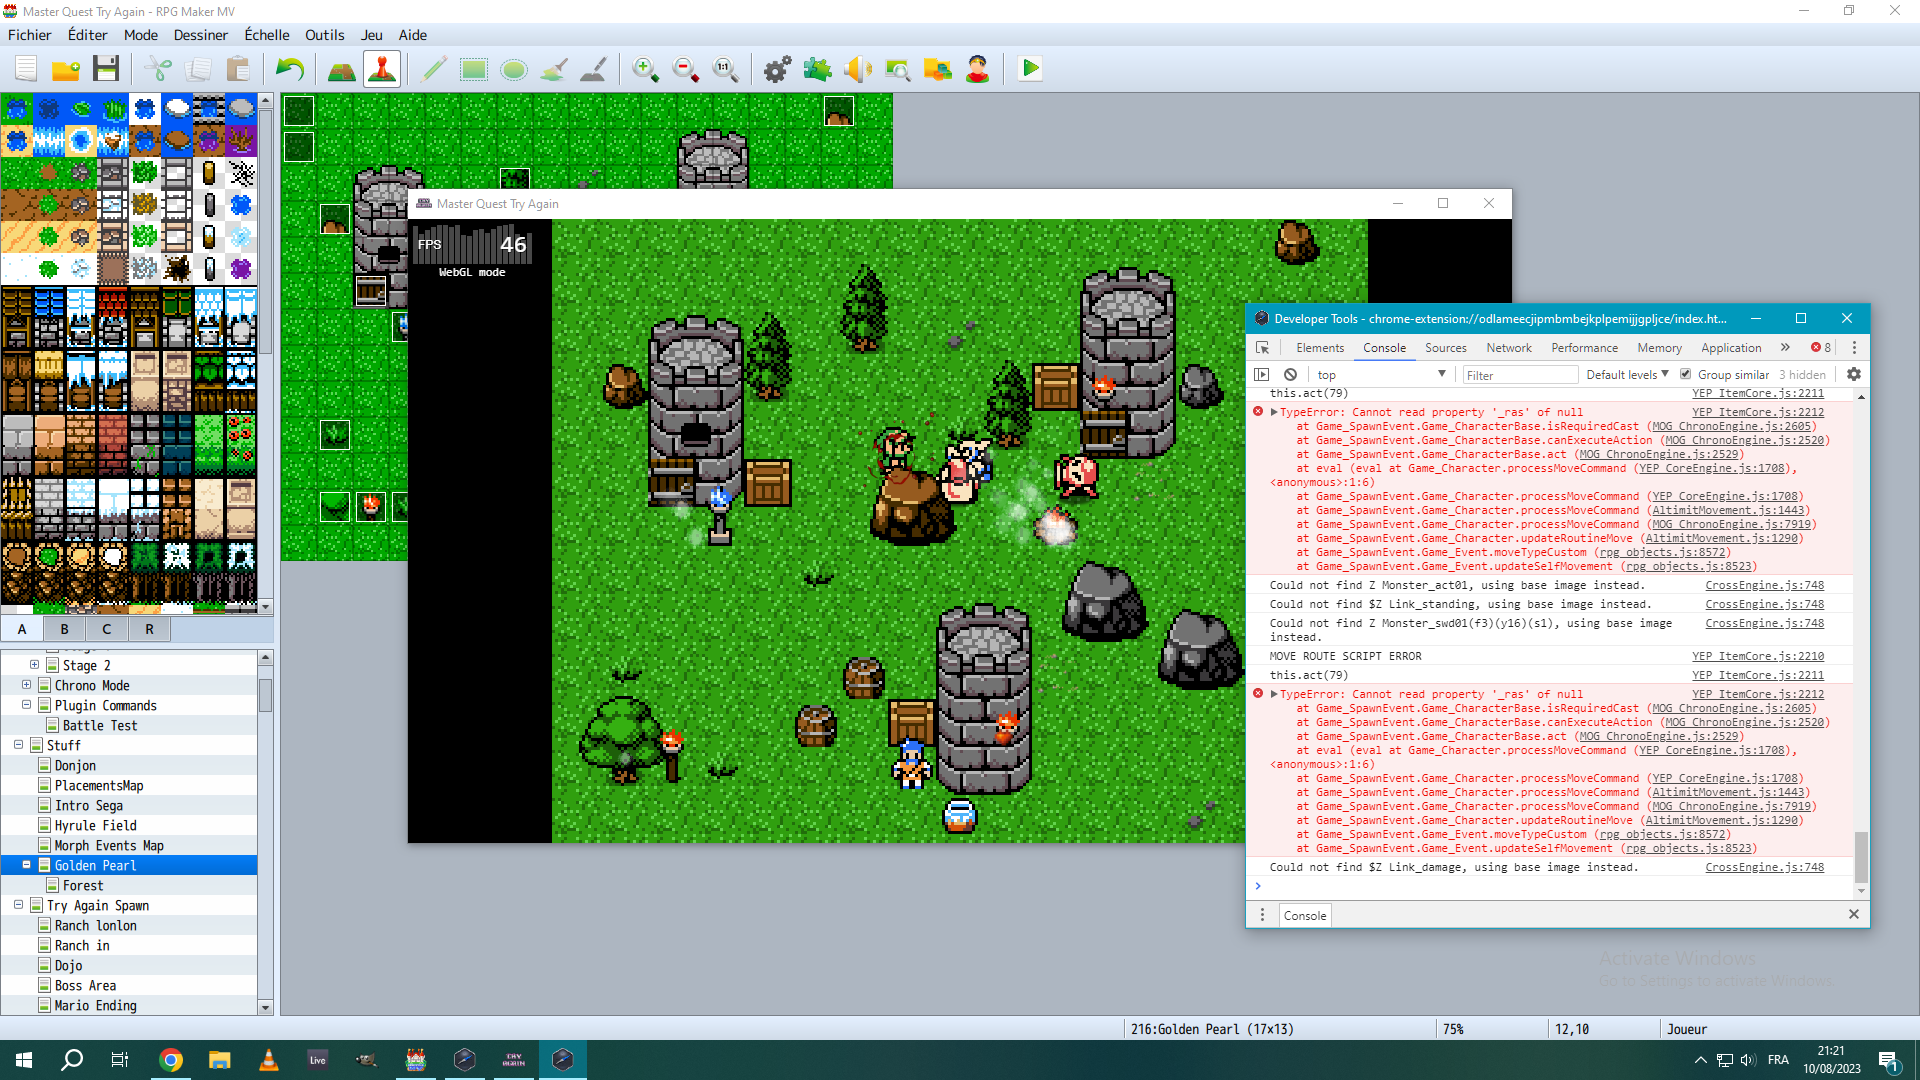1920x1080 pixels.
Task: Open DevTools three-dot customize menu
Action: coord(1854,348)
